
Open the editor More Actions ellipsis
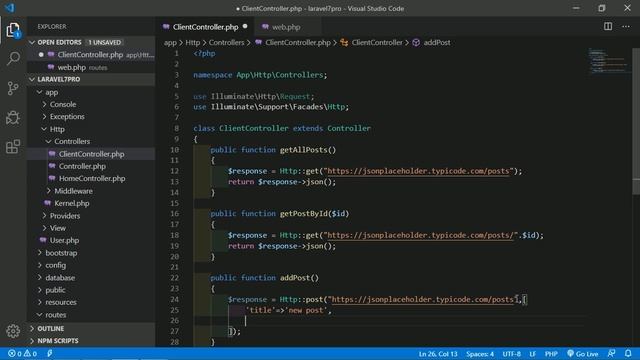tap(626, 27)
